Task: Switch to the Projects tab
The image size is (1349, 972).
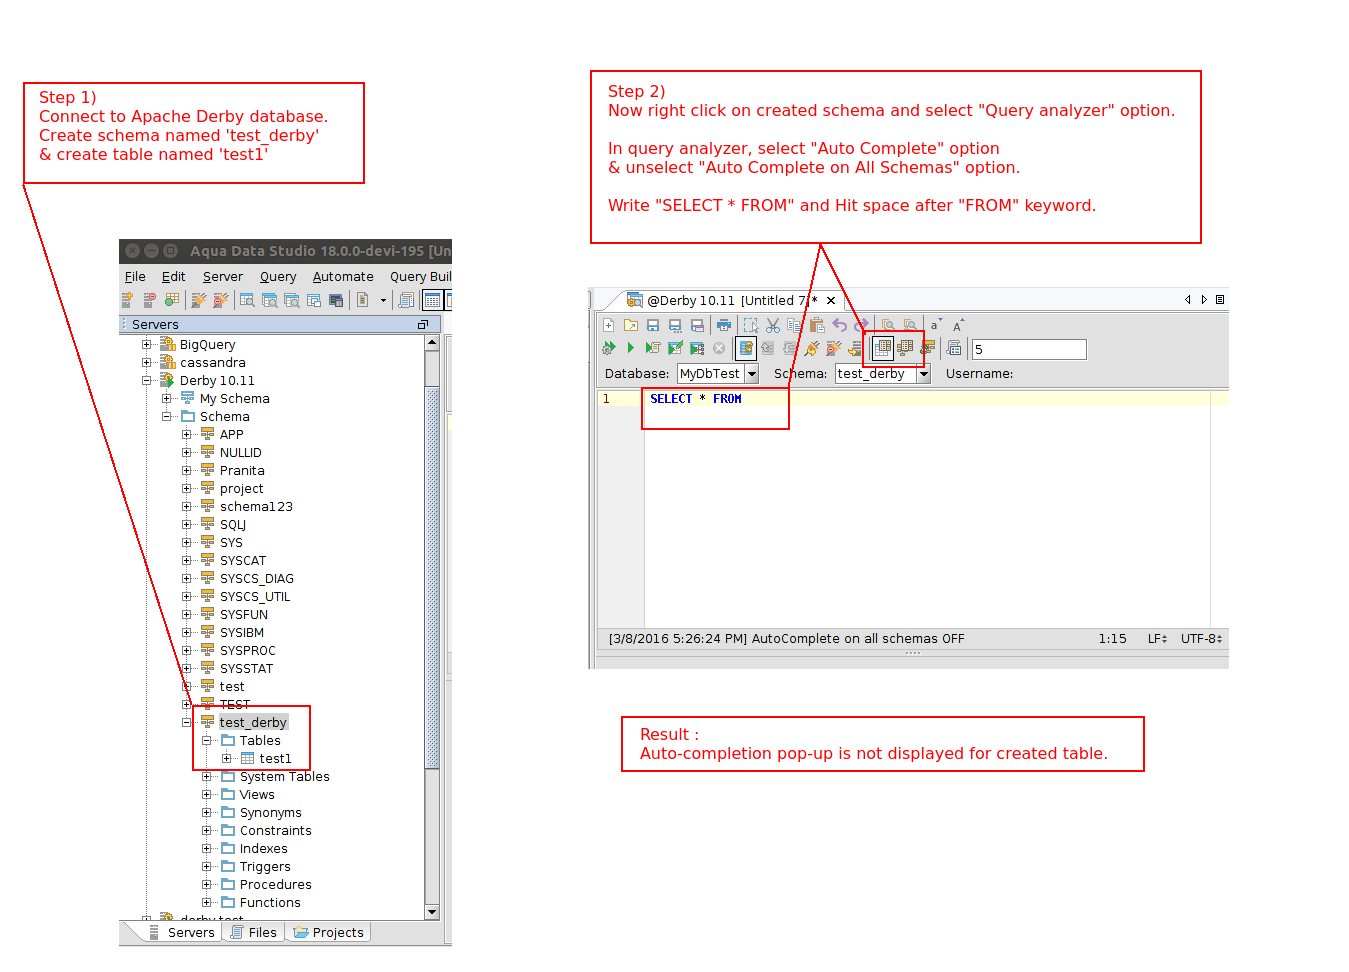Action: [329, 932]
